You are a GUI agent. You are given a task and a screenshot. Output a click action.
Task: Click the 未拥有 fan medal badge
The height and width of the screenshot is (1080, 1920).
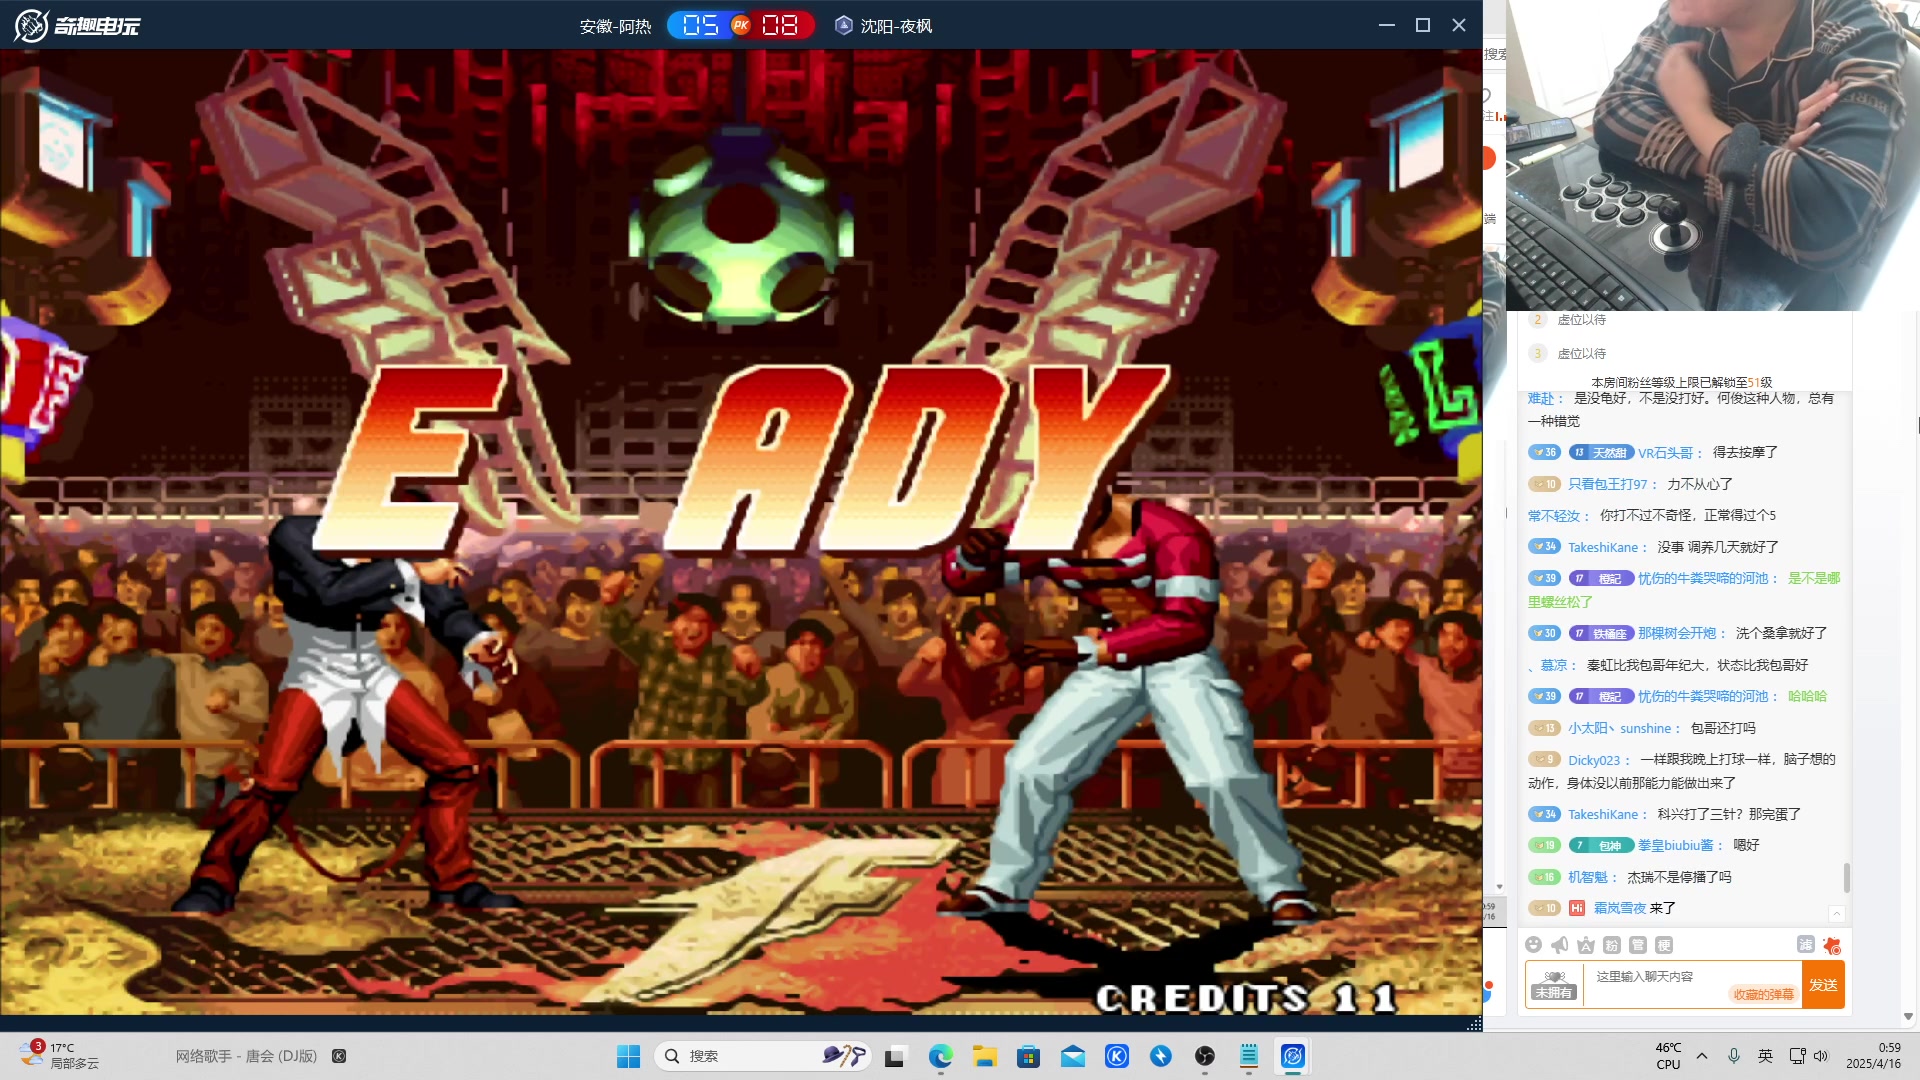tap(1554, 984)
